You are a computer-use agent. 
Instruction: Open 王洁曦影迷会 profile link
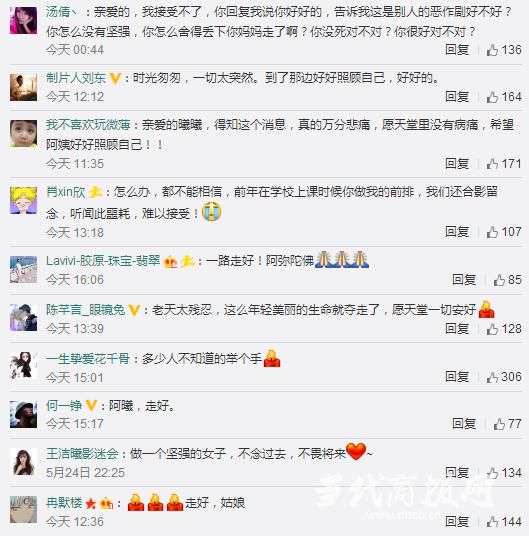pyautogui.click(x=82, y=454)
